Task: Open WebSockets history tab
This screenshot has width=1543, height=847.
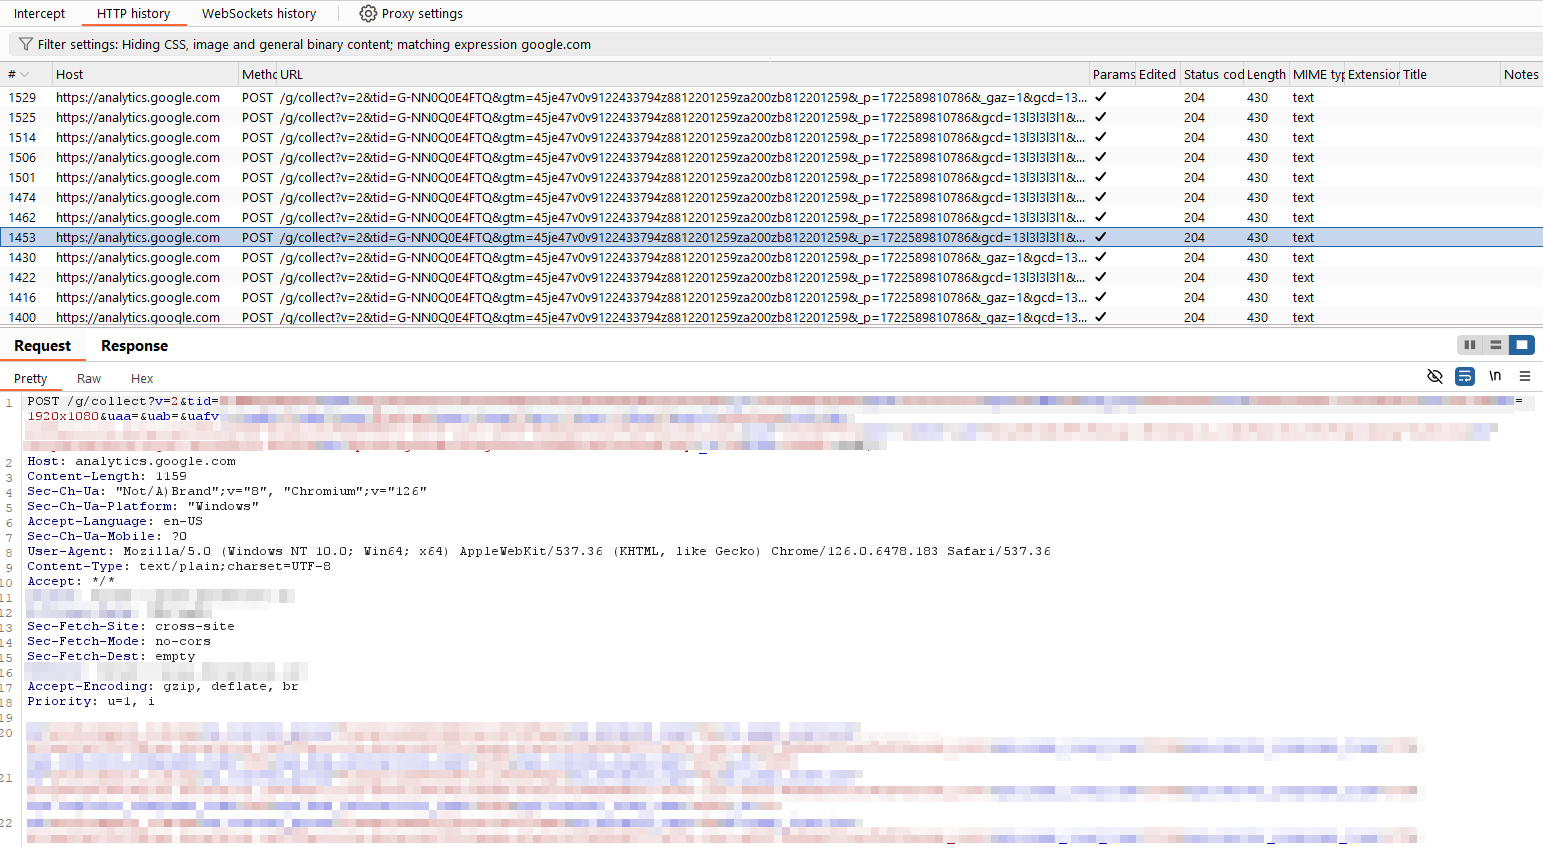Action: coord(259,13)
